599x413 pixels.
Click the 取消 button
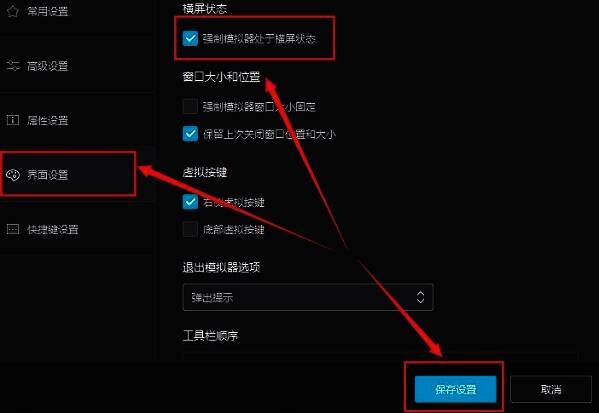(551, 389)
